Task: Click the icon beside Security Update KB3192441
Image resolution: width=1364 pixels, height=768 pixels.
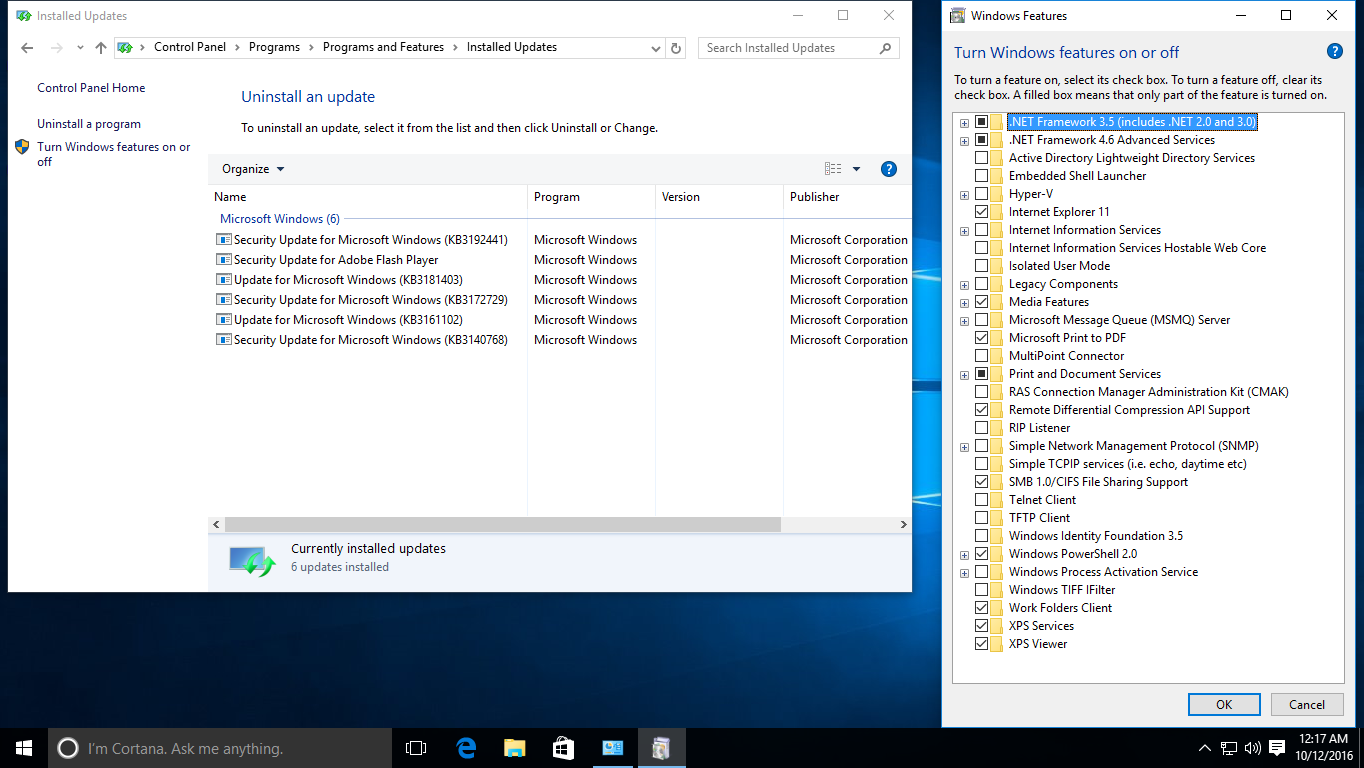Action: 223,240
